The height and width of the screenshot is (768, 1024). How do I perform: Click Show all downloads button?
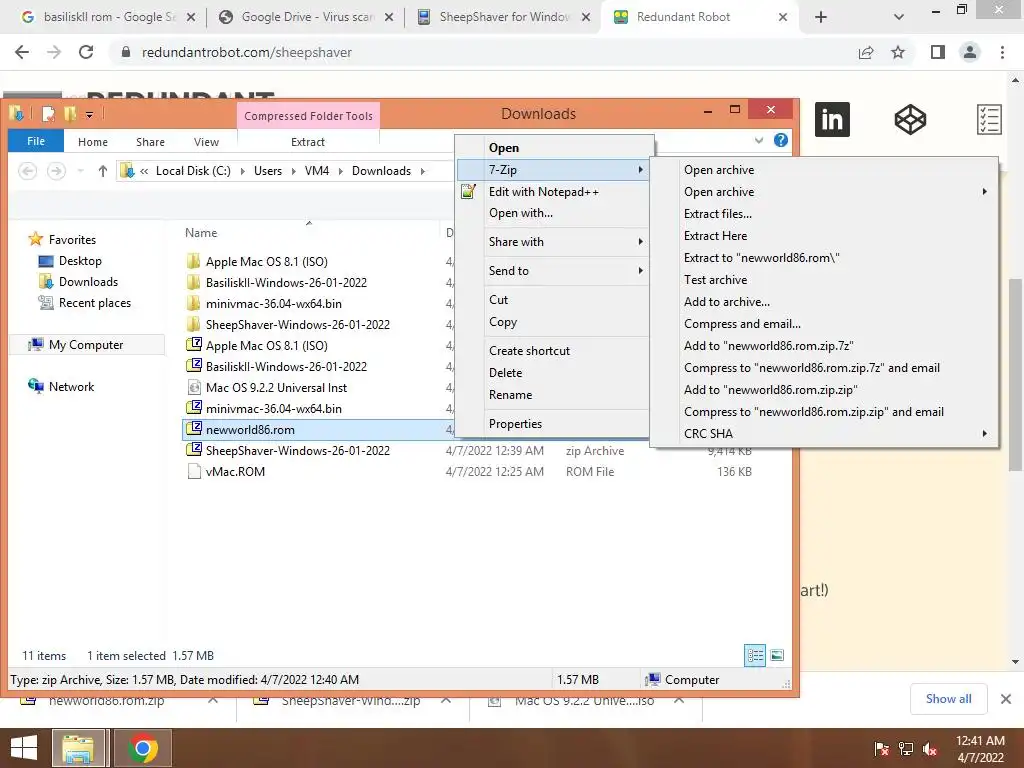click(x=948, y=699)
